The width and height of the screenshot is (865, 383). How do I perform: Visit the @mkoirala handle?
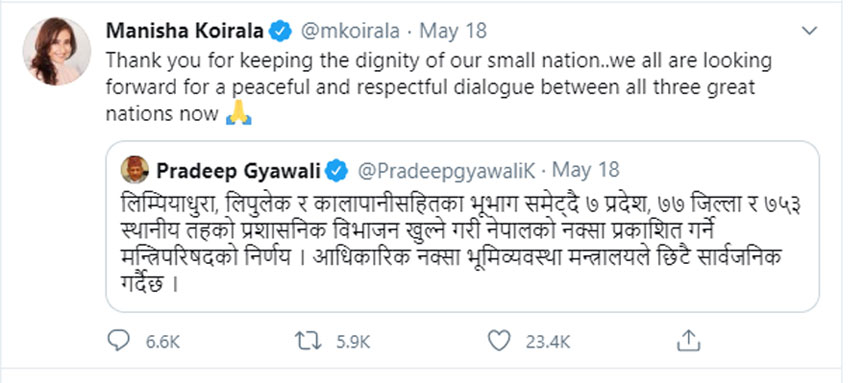click(350, 31)
